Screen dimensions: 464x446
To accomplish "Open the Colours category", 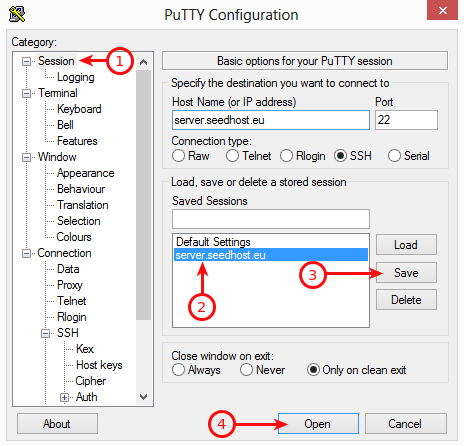I will [74, 237].
